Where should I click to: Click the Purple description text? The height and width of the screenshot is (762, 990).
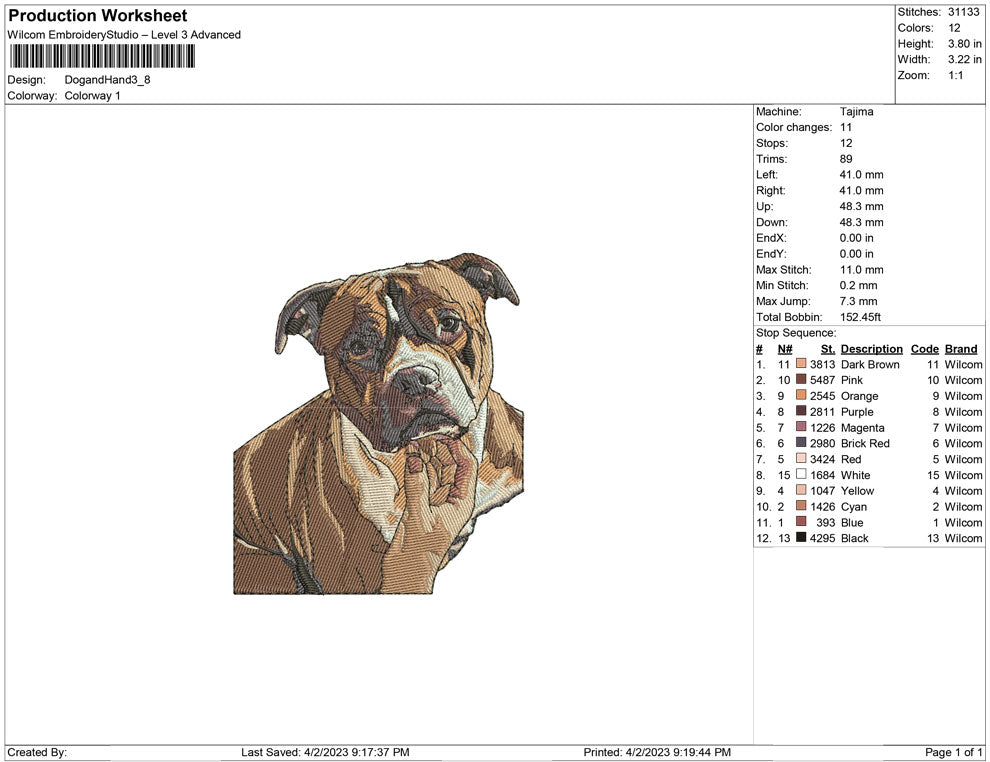tap(857, 412)
